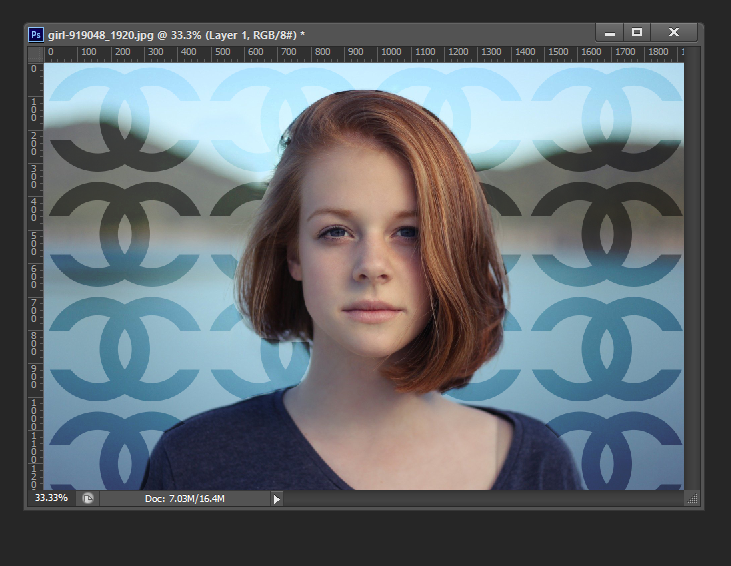Viewport: 731px width, 566px height.
Task: Click the Doc: 7.03M/16.4M status readout
Action: [185, 499]
